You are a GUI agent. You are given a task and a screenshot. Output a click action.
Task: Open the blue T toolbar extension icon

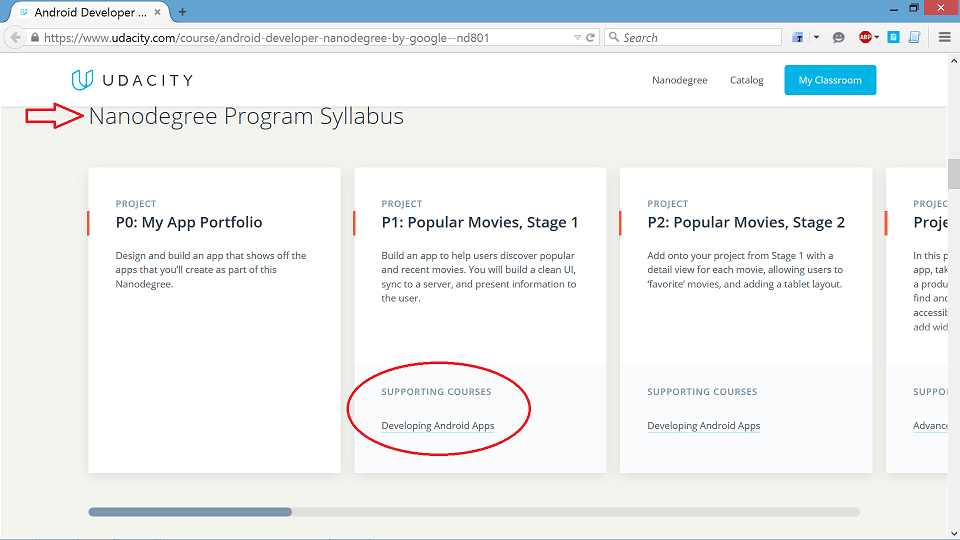pyautogui.click(x=797, y=38)
